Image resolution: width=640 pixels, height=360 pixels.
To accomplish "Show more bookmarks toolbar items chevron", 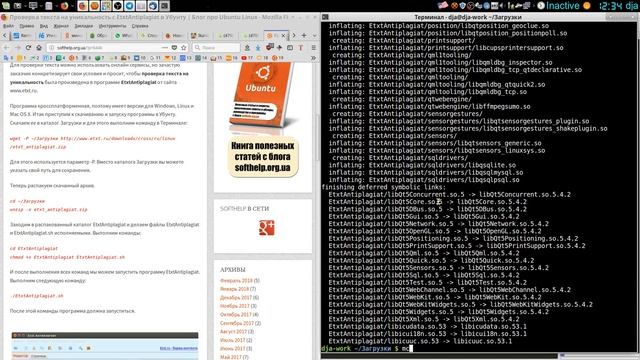I will point(313,58).
